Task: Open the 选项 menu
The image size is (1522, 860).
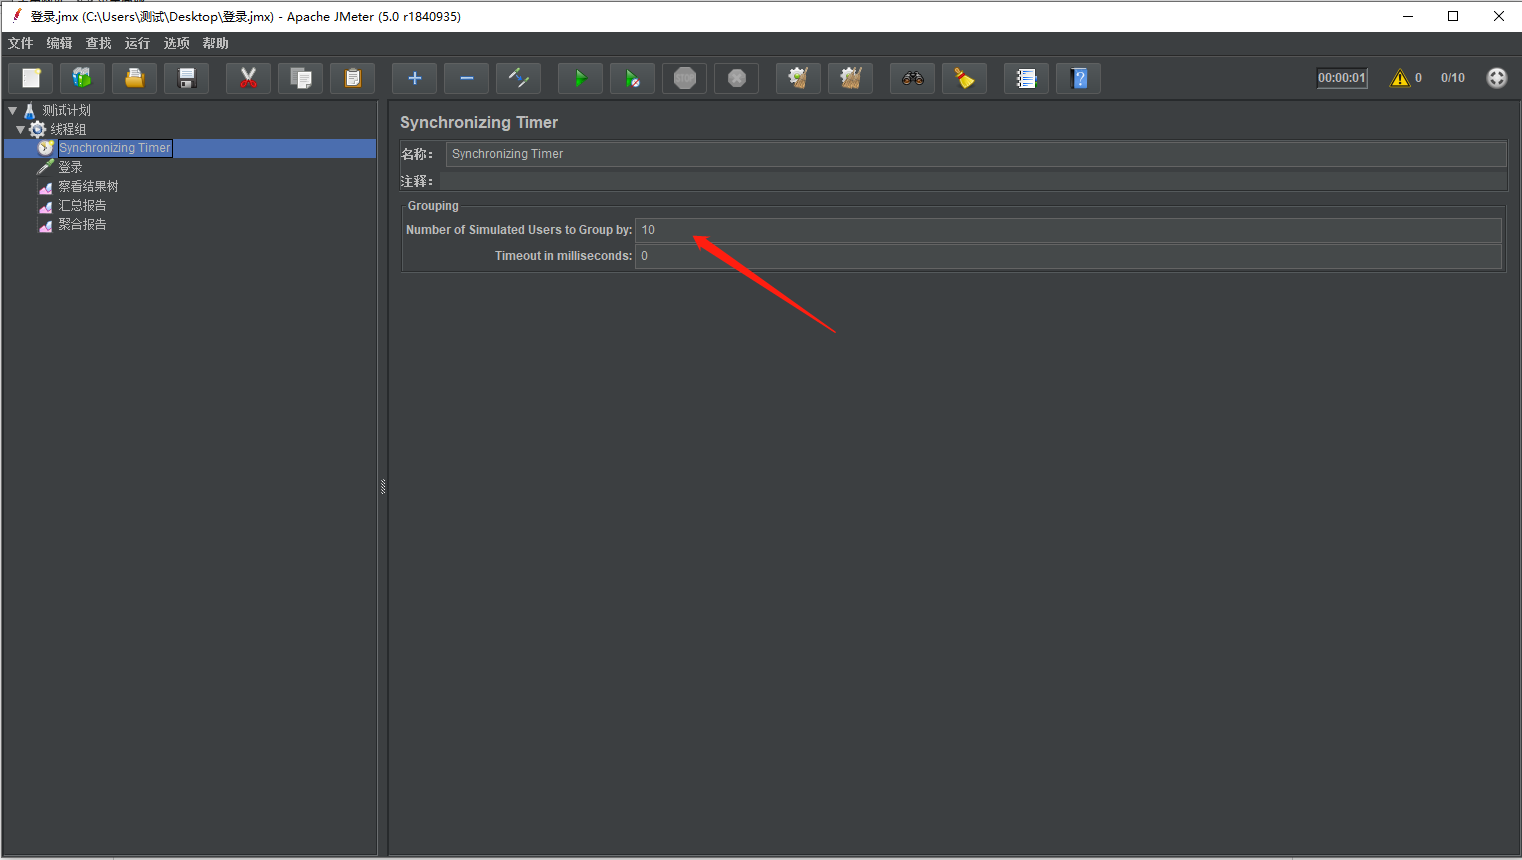Action: coord(177,43)
